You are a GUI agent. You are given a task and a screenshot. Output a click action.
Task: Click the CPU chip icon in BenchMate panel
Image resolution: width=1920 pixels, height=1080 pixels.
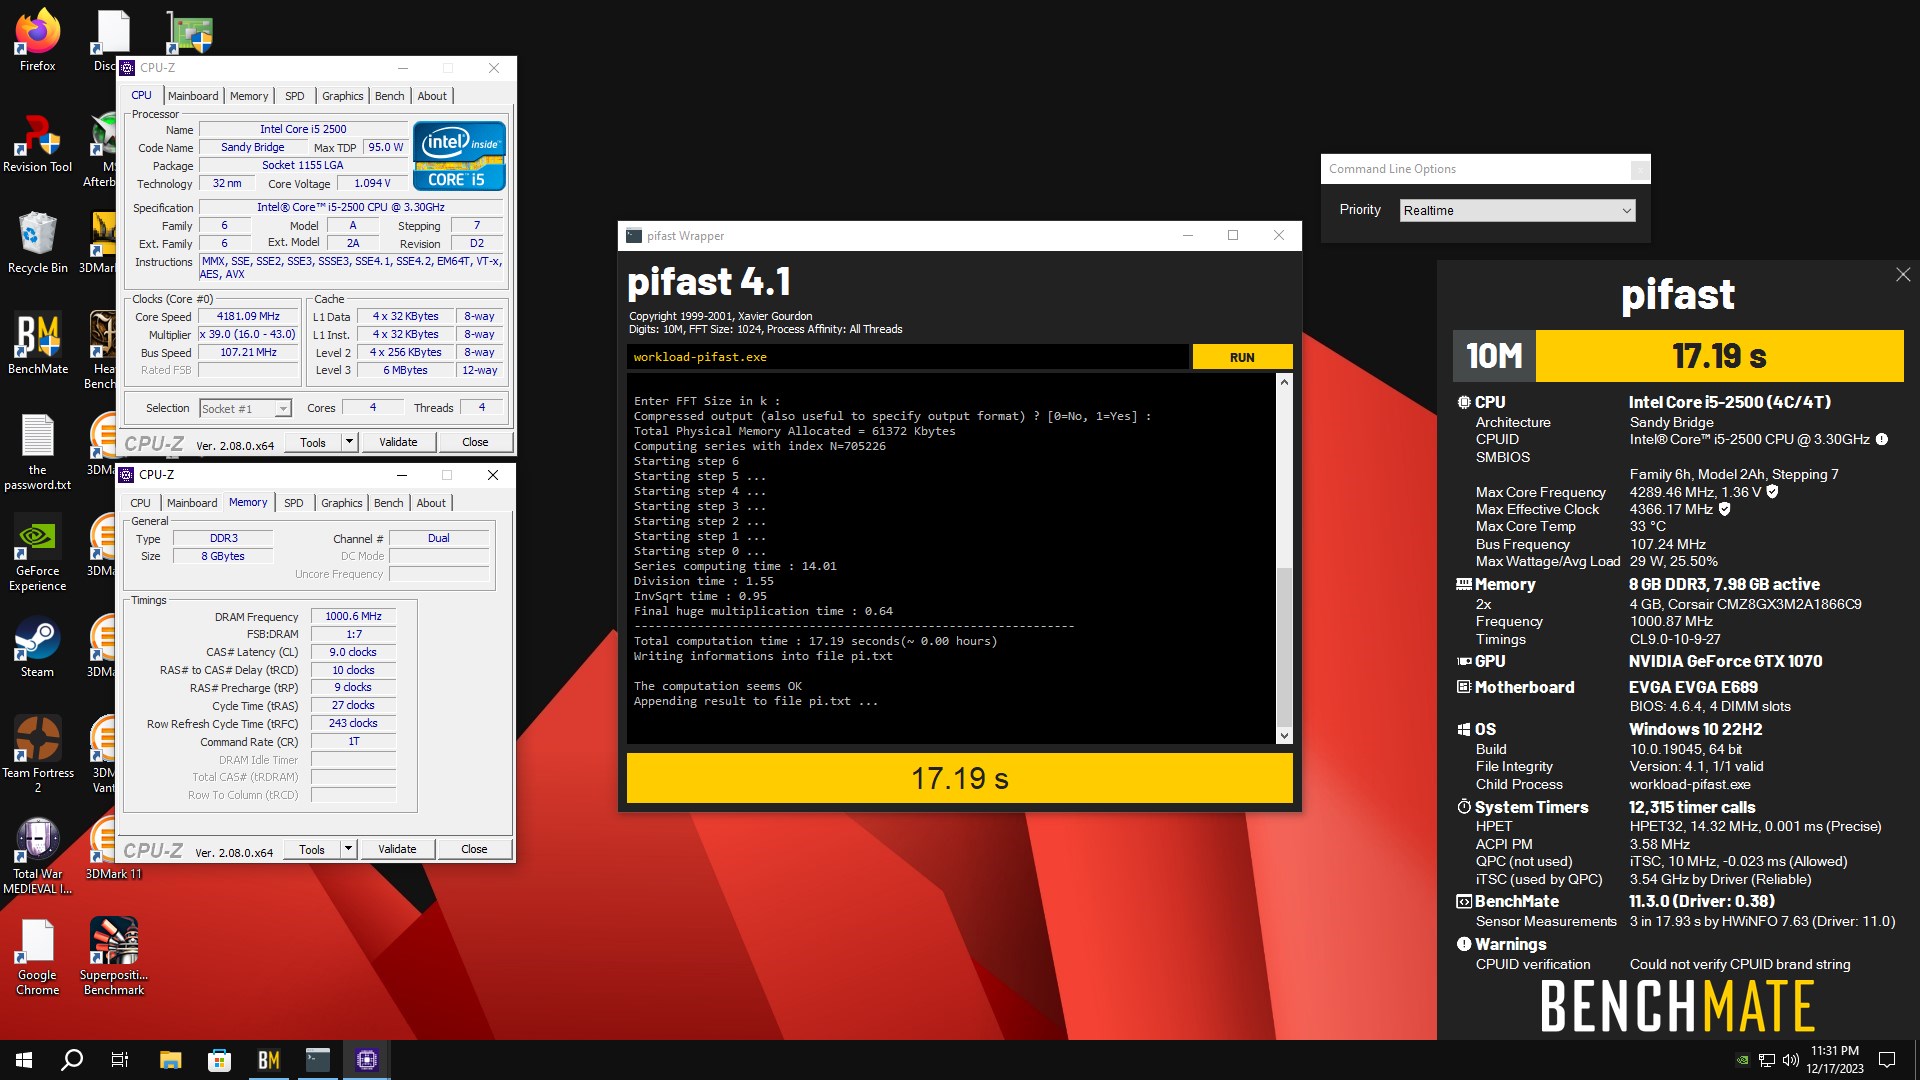(1464, 402)
